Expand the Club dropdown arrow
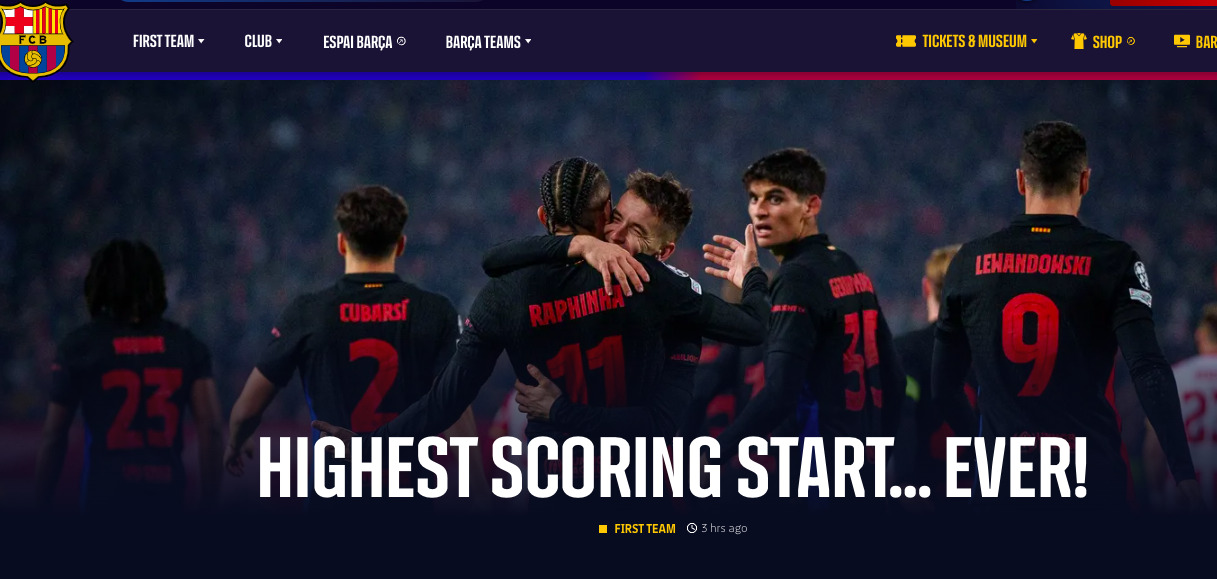Image resolution: width=1217 pixels, height=579 pixels. click(x=279, y=41)
